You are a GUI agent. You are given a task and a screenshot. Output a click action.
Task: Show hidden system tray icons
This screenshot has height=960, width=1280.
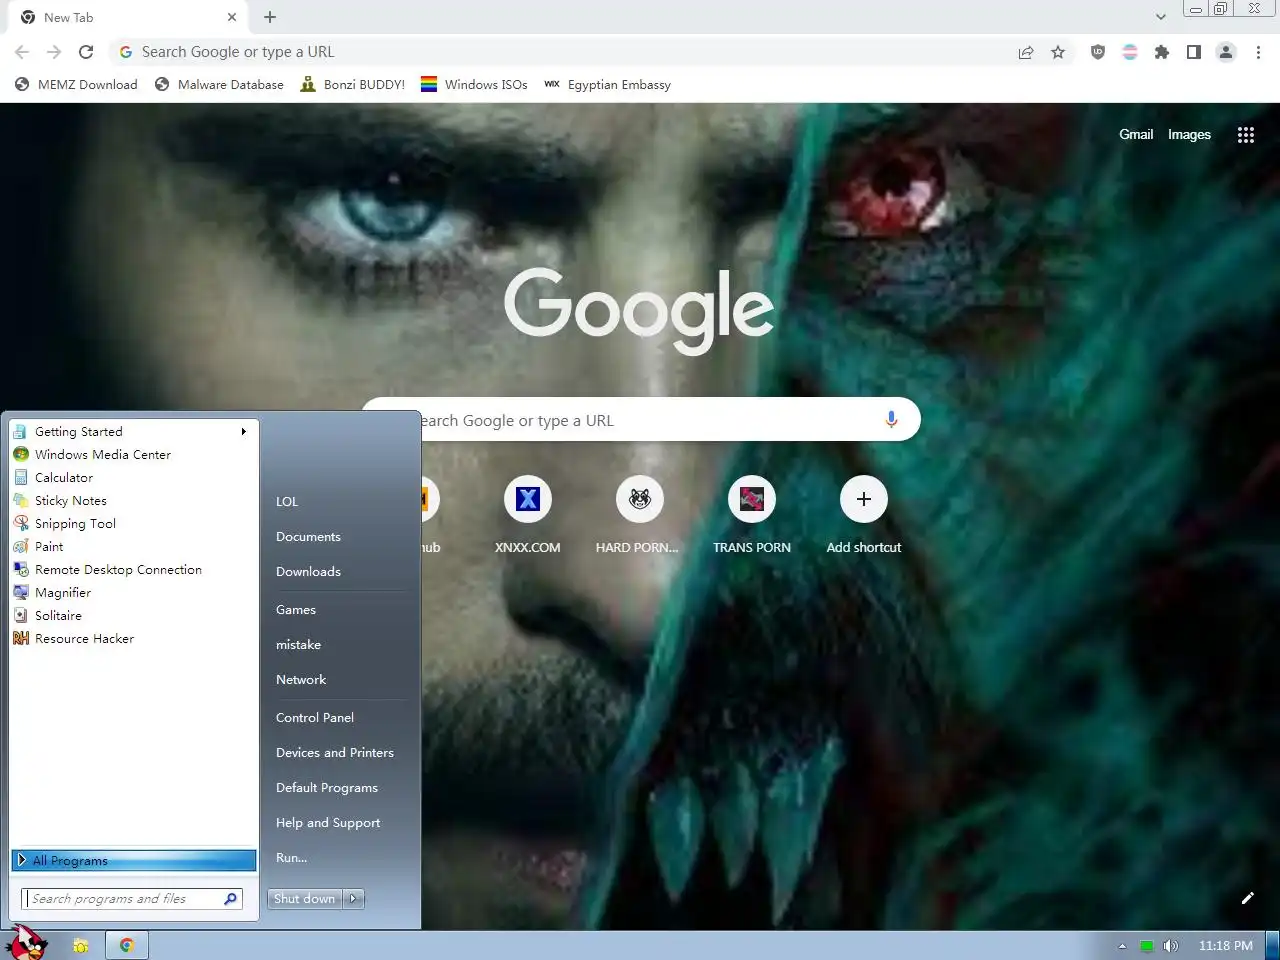click(1122, 946)
